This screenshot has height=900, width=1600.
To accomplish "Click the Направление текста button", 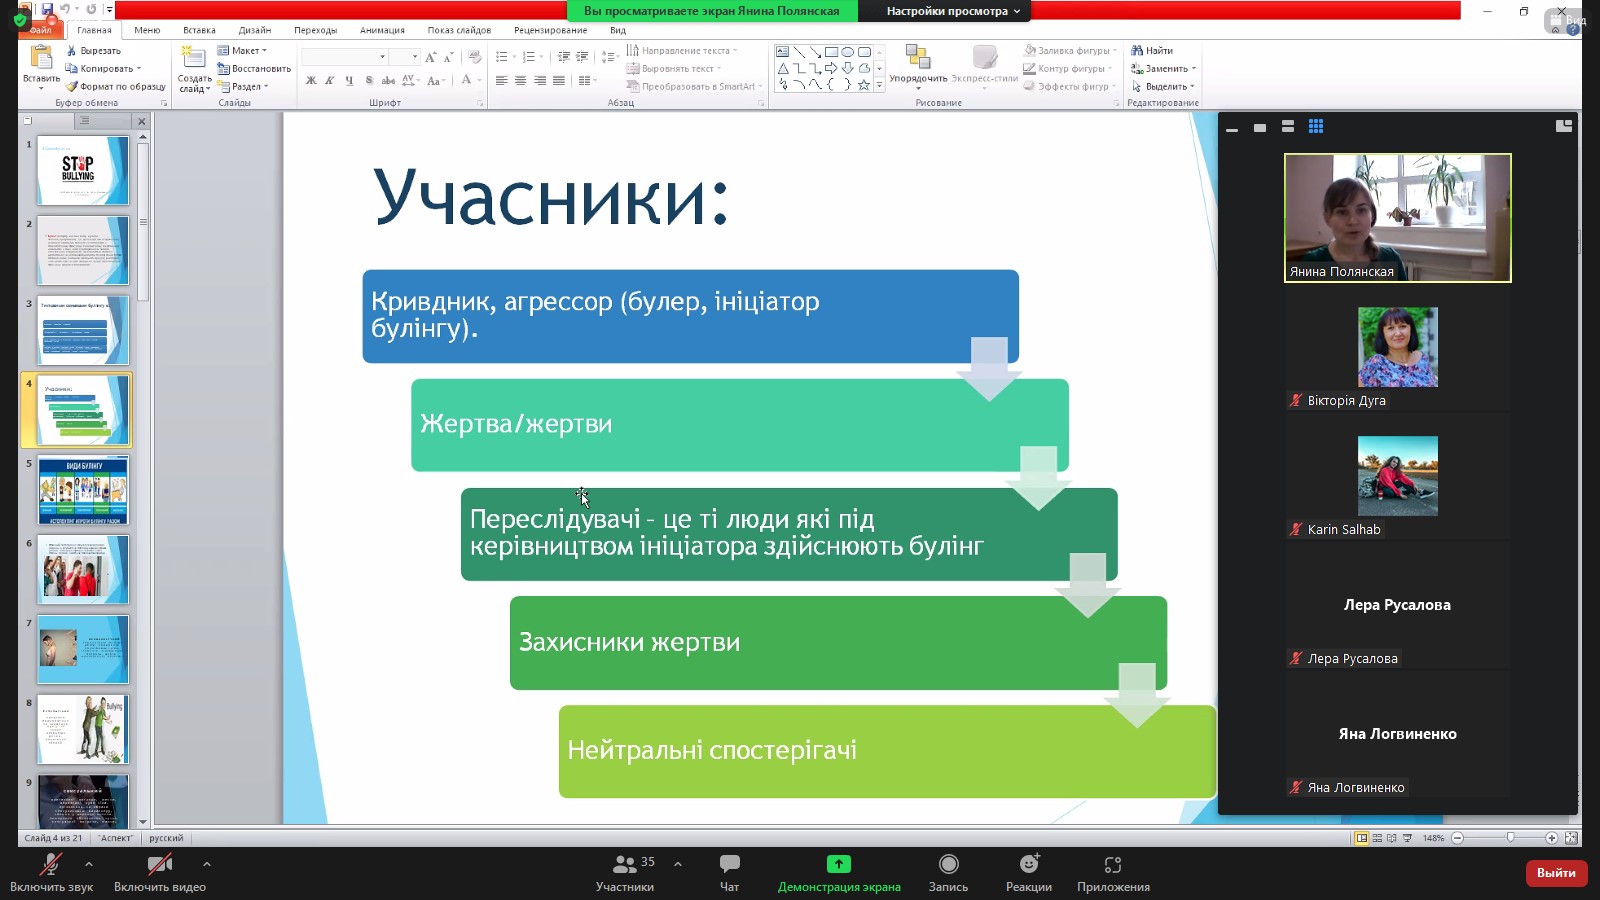I will pos(682,51).
